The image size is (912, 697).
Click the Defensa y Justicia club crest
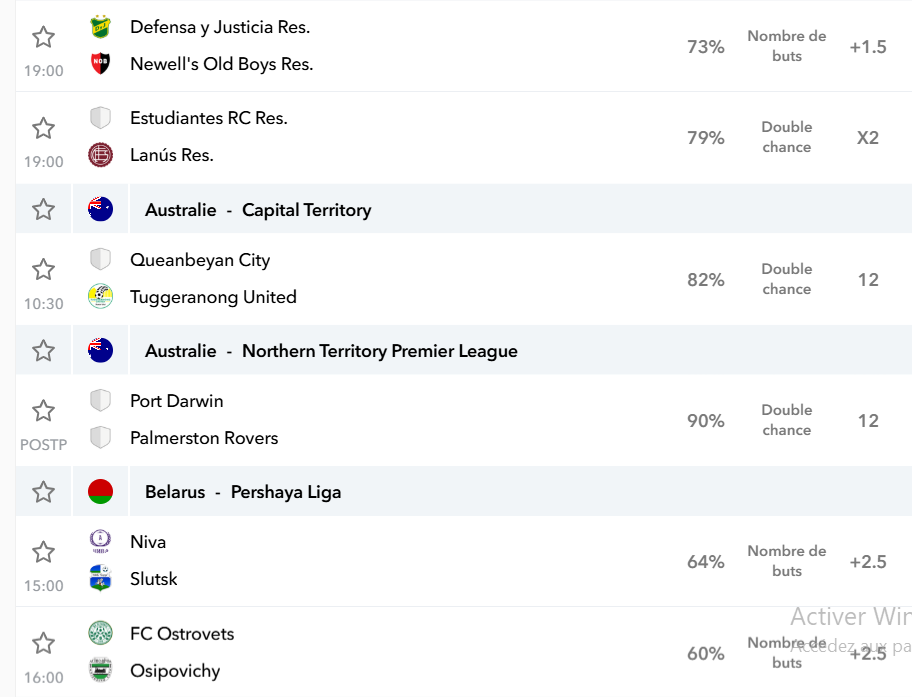(x=100, y=27)
